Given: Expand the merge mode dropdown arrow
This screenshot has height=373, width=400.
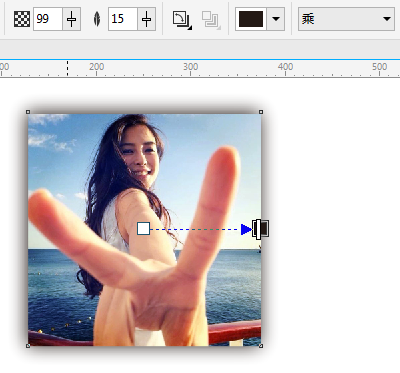Looking at the screenshot, I should (x=387, y=19).
